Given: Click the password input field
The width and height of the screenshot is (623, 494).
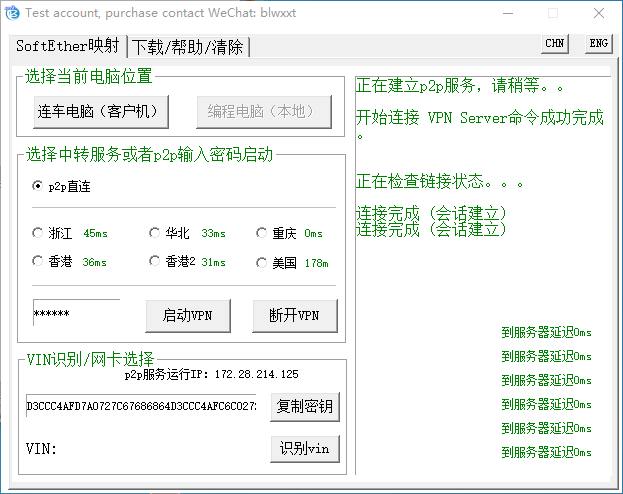Looking at the screenshot, I should (76, 314).
